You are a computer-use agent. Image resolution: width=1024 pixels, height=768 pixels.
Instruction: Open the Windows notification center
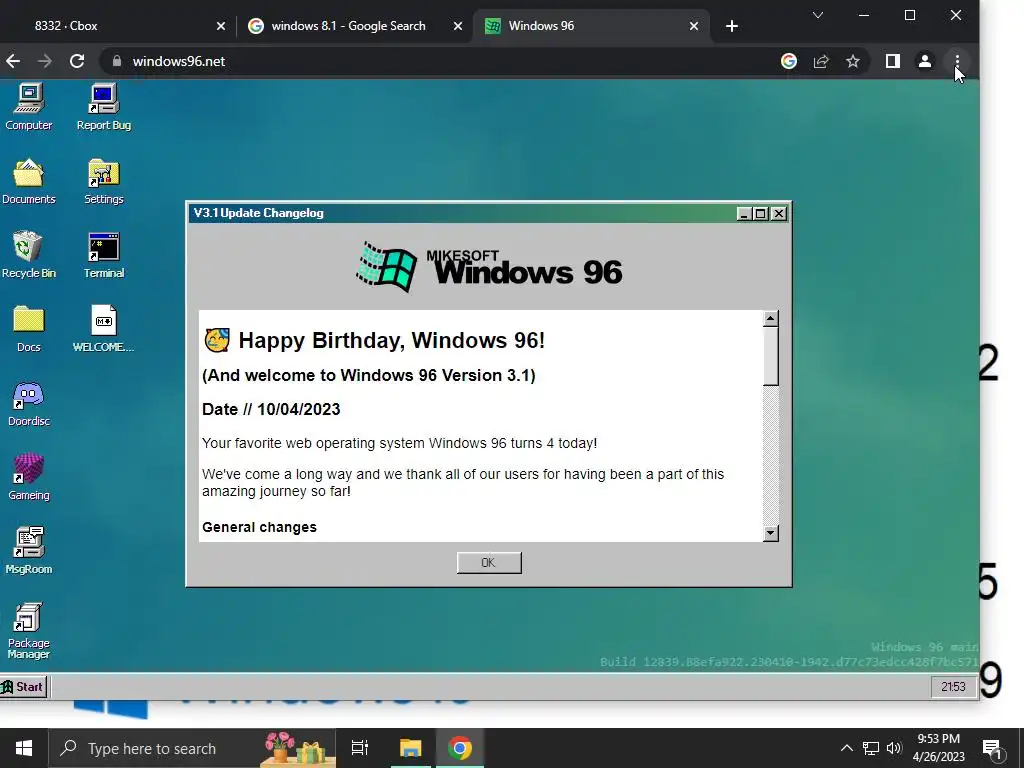click(993, 750)
